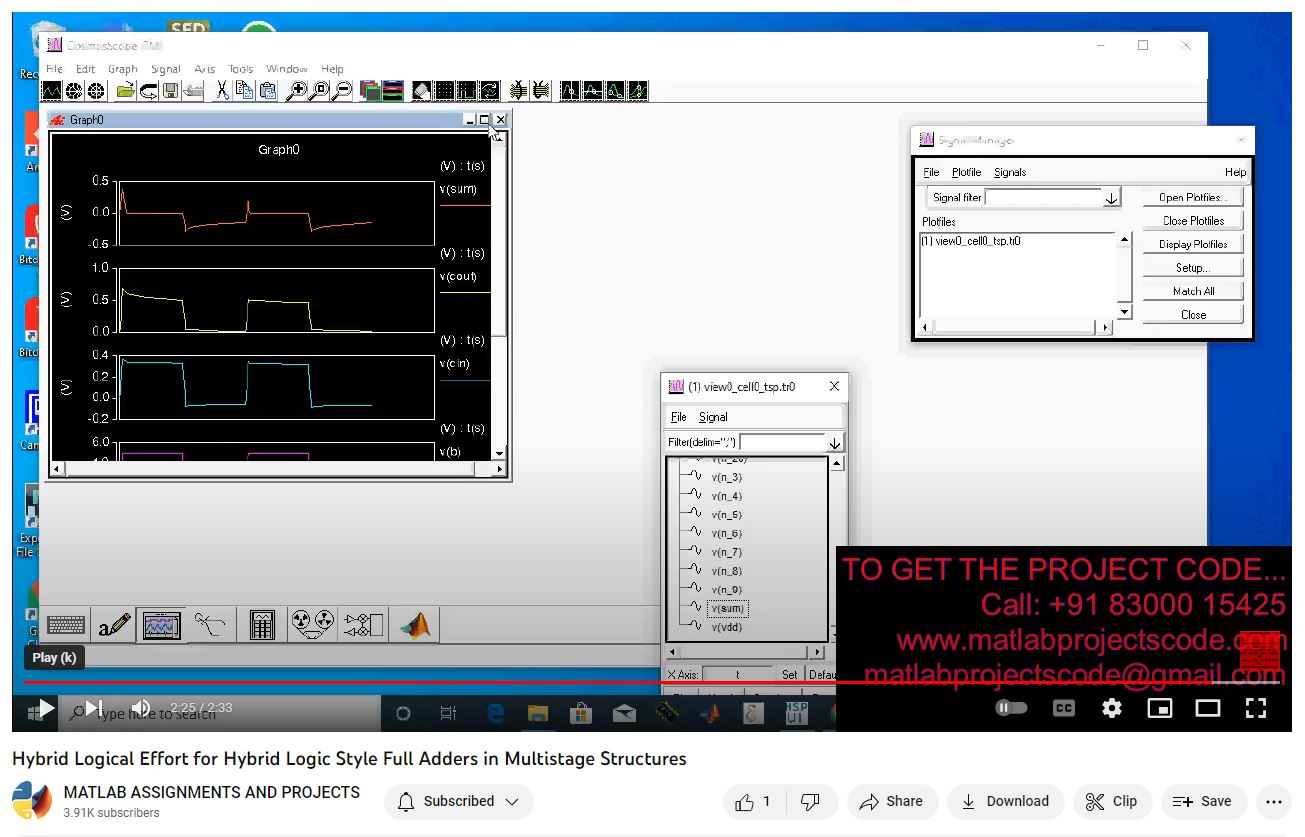Open YouTube player settings gear
Viewport: 1305px width, 837px height.
1111,708
